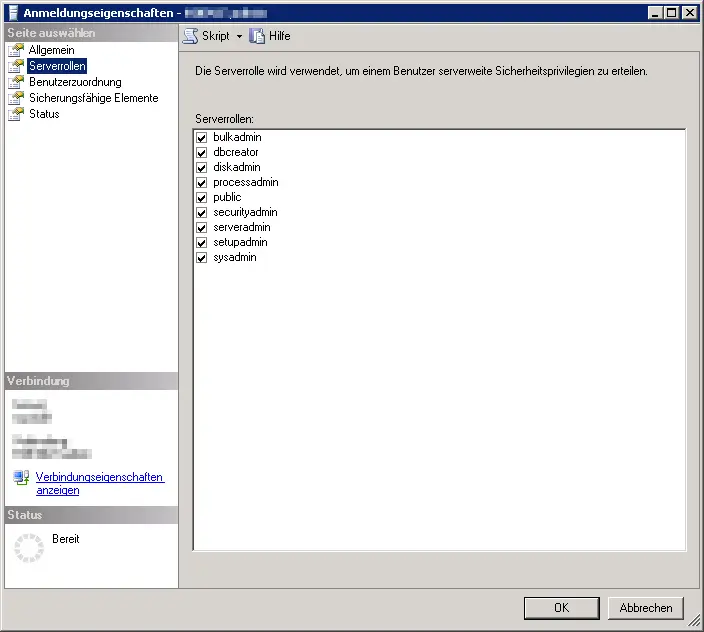704x632 pixels.
Task: Select the securityadmin role name
Action: point(245,212)
